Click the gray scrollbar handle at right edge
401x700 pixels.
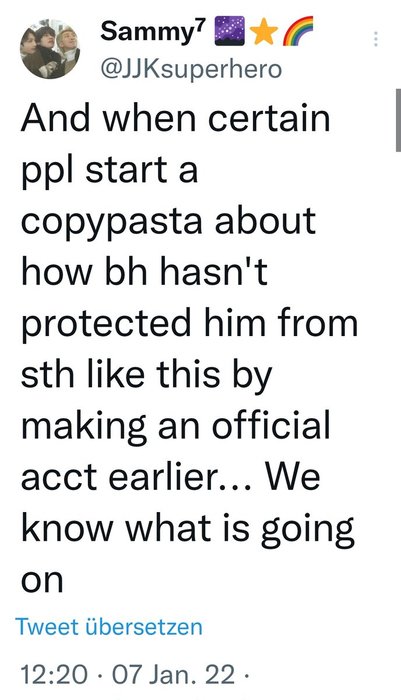coord(398,120)
